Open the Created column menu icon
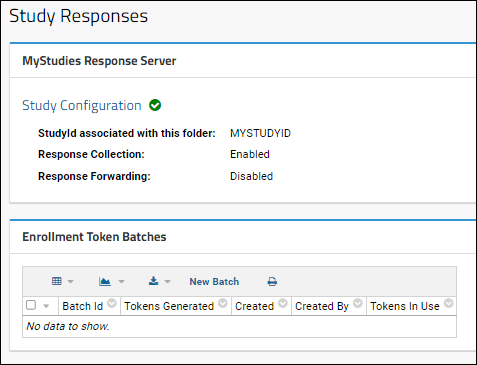 point(283,303)
